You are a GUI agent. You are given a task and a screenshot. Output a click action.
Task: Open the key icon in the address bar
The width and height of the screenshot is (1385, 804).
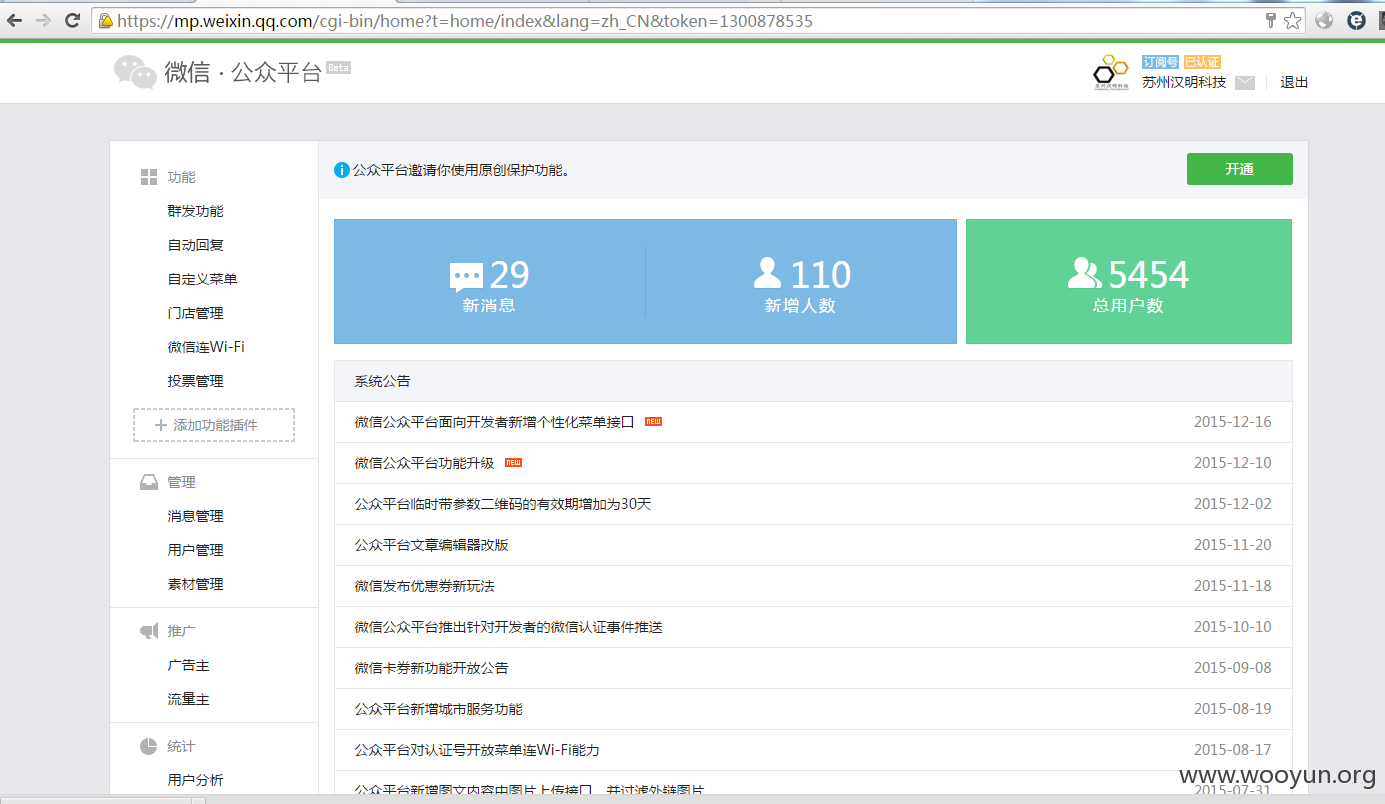coord(1270,20)
